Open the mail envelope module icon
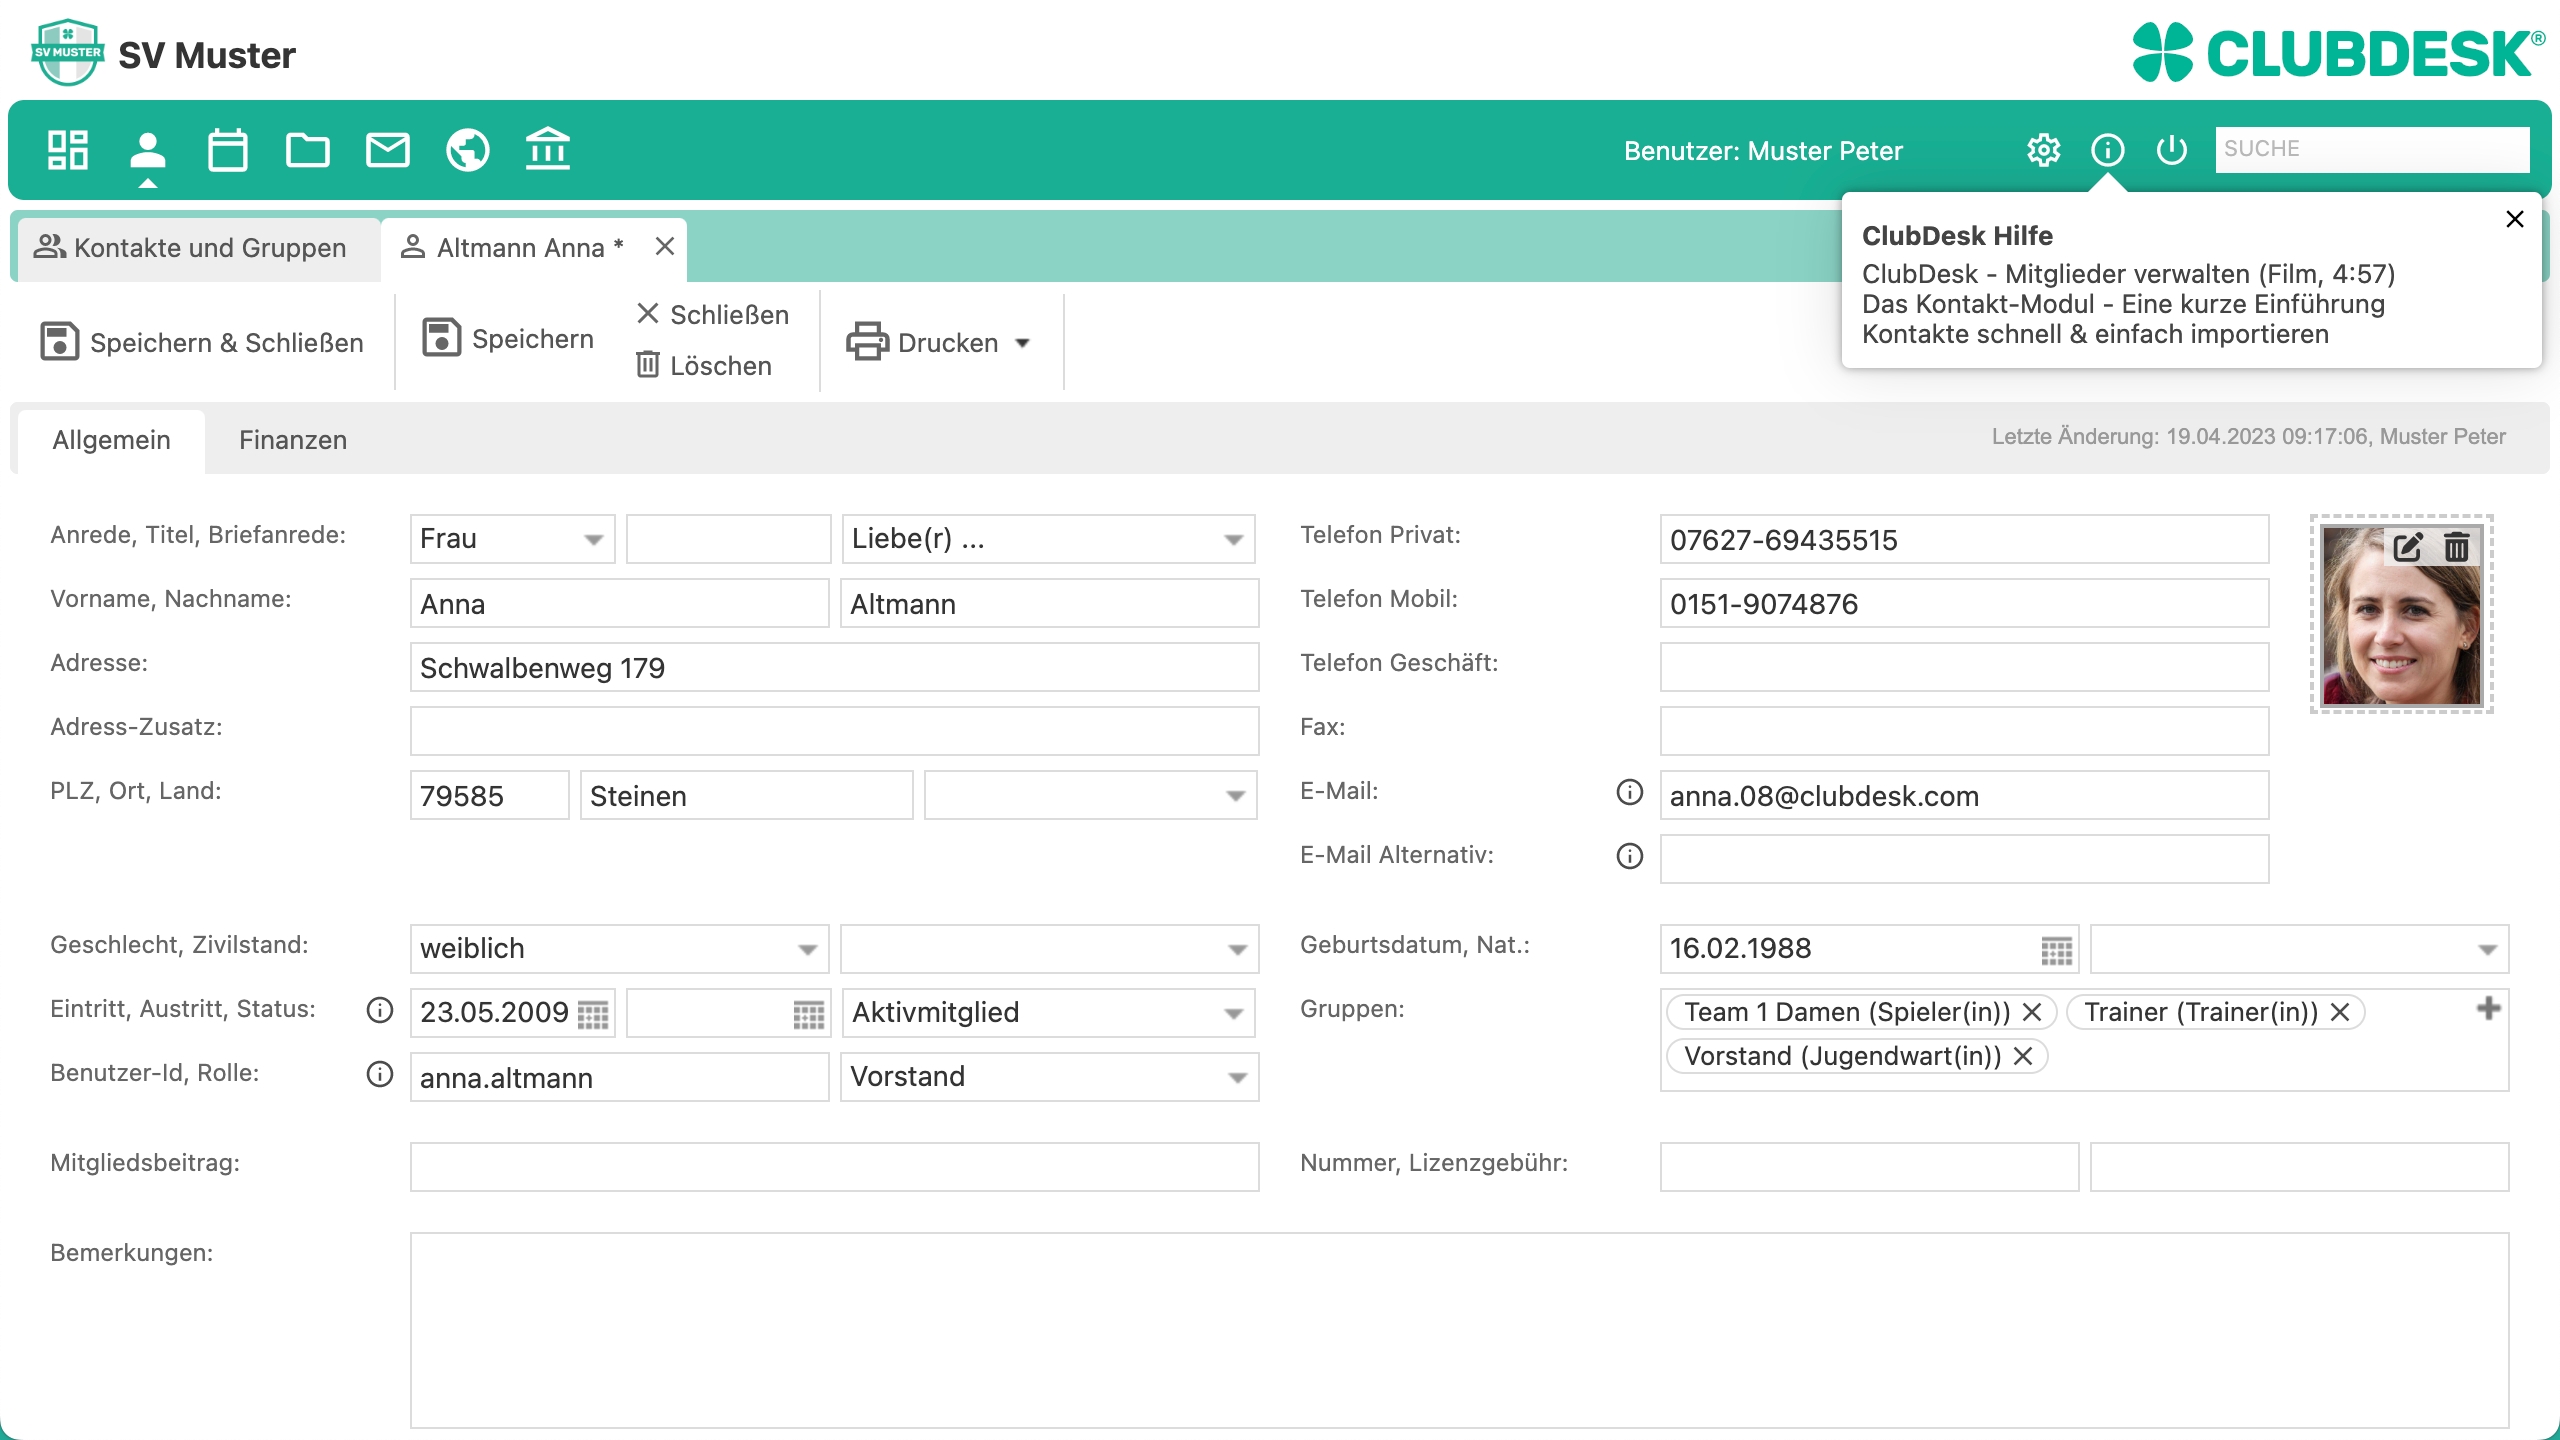Screen dimensions: 2560x1440 tap(387, 150)
